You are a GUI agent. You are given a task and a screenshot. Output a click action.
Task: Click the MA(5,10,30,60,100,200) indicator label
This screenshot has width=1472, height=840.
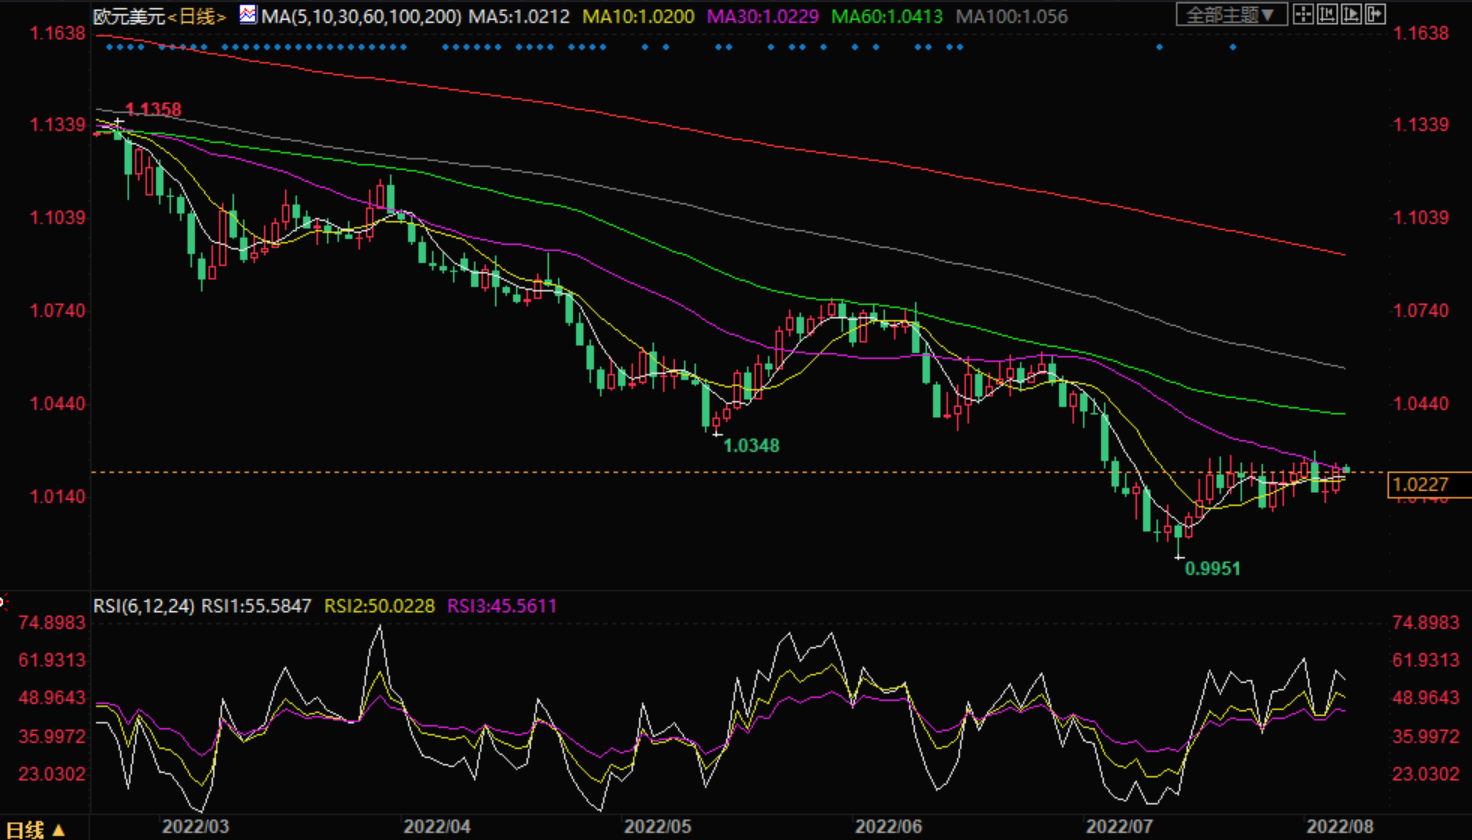tap(361, 17)
